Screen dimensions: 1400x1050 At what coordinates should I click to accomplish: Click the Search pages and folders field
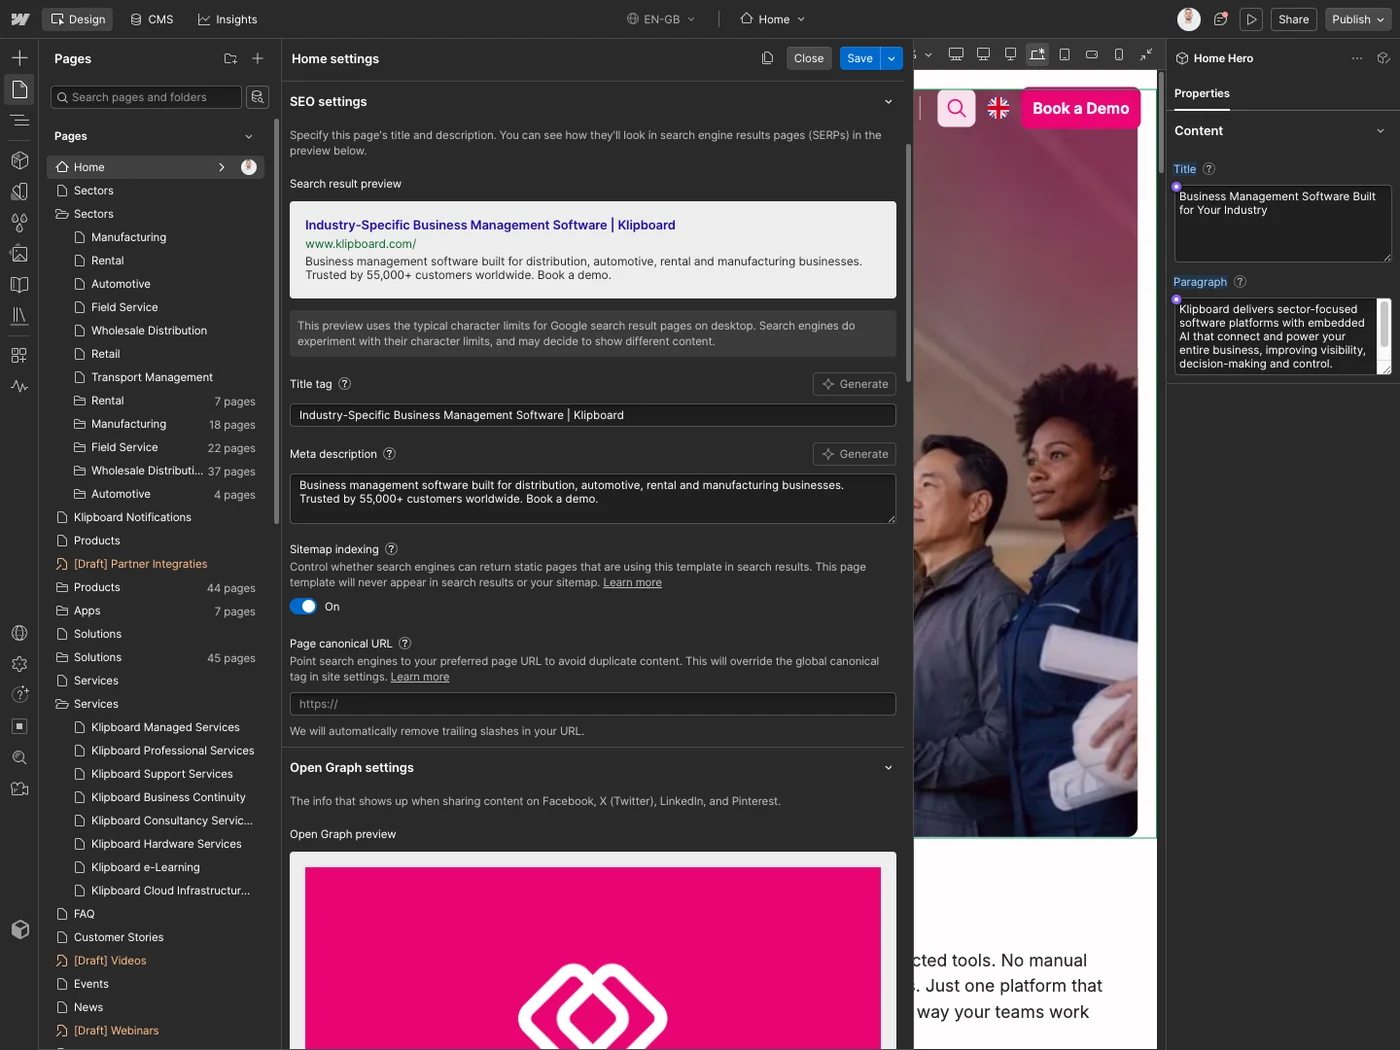click(x=146, y=97)
